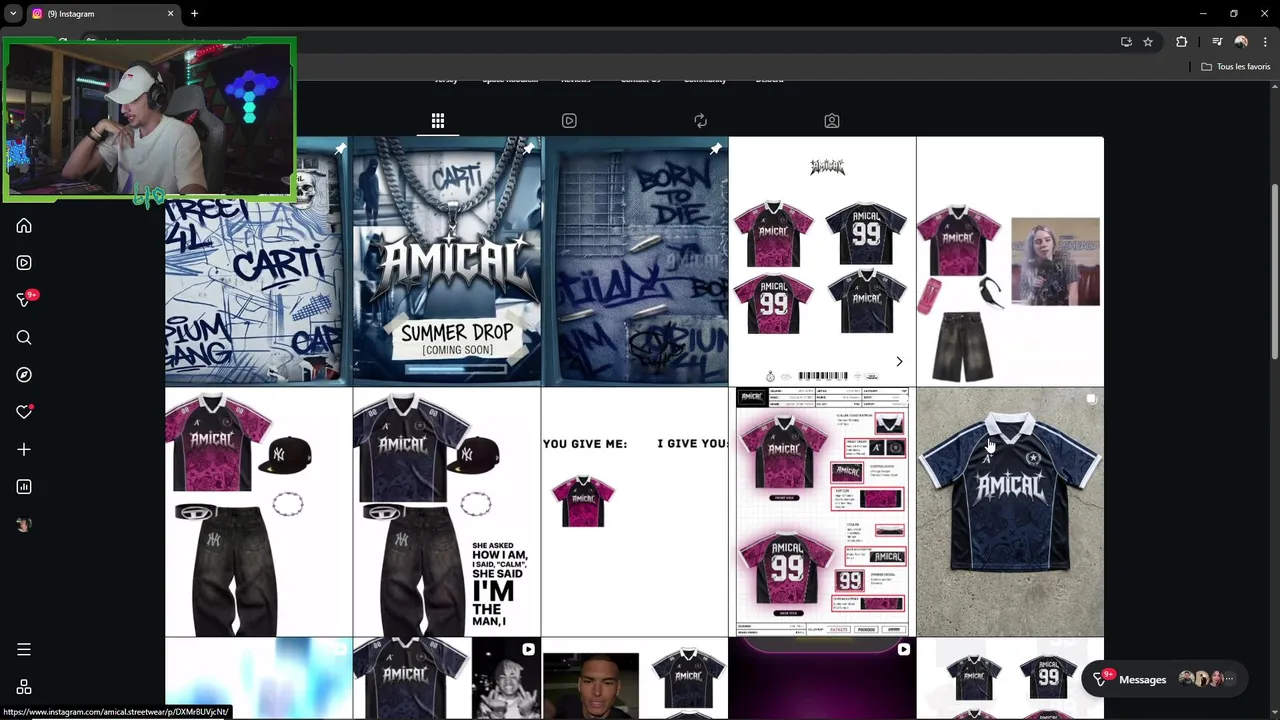Open 'You give me: I give you:' post
Screen dimensions: 1280x720
[x=635, y=512]
